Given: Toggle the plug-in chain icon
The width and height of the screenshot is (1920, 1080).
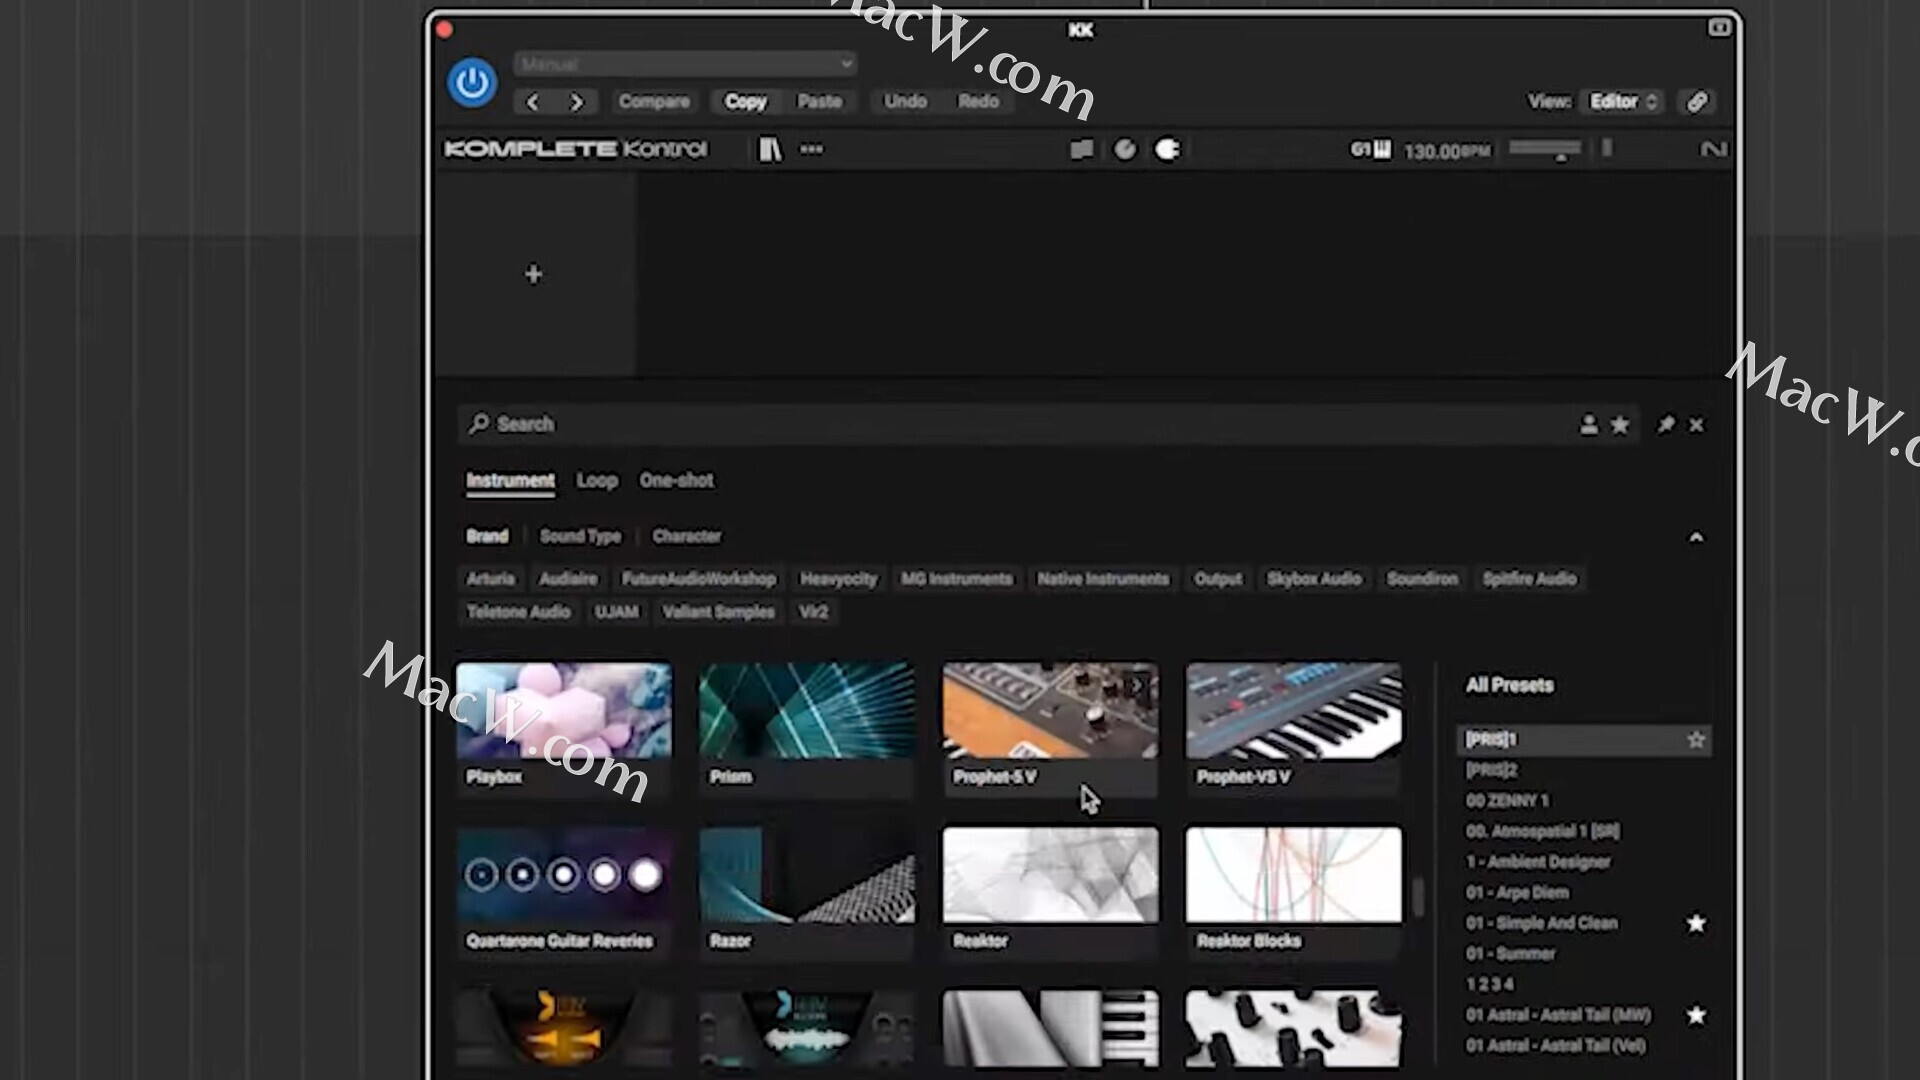Looking at the screenshot, I should tap(1167, 150).
